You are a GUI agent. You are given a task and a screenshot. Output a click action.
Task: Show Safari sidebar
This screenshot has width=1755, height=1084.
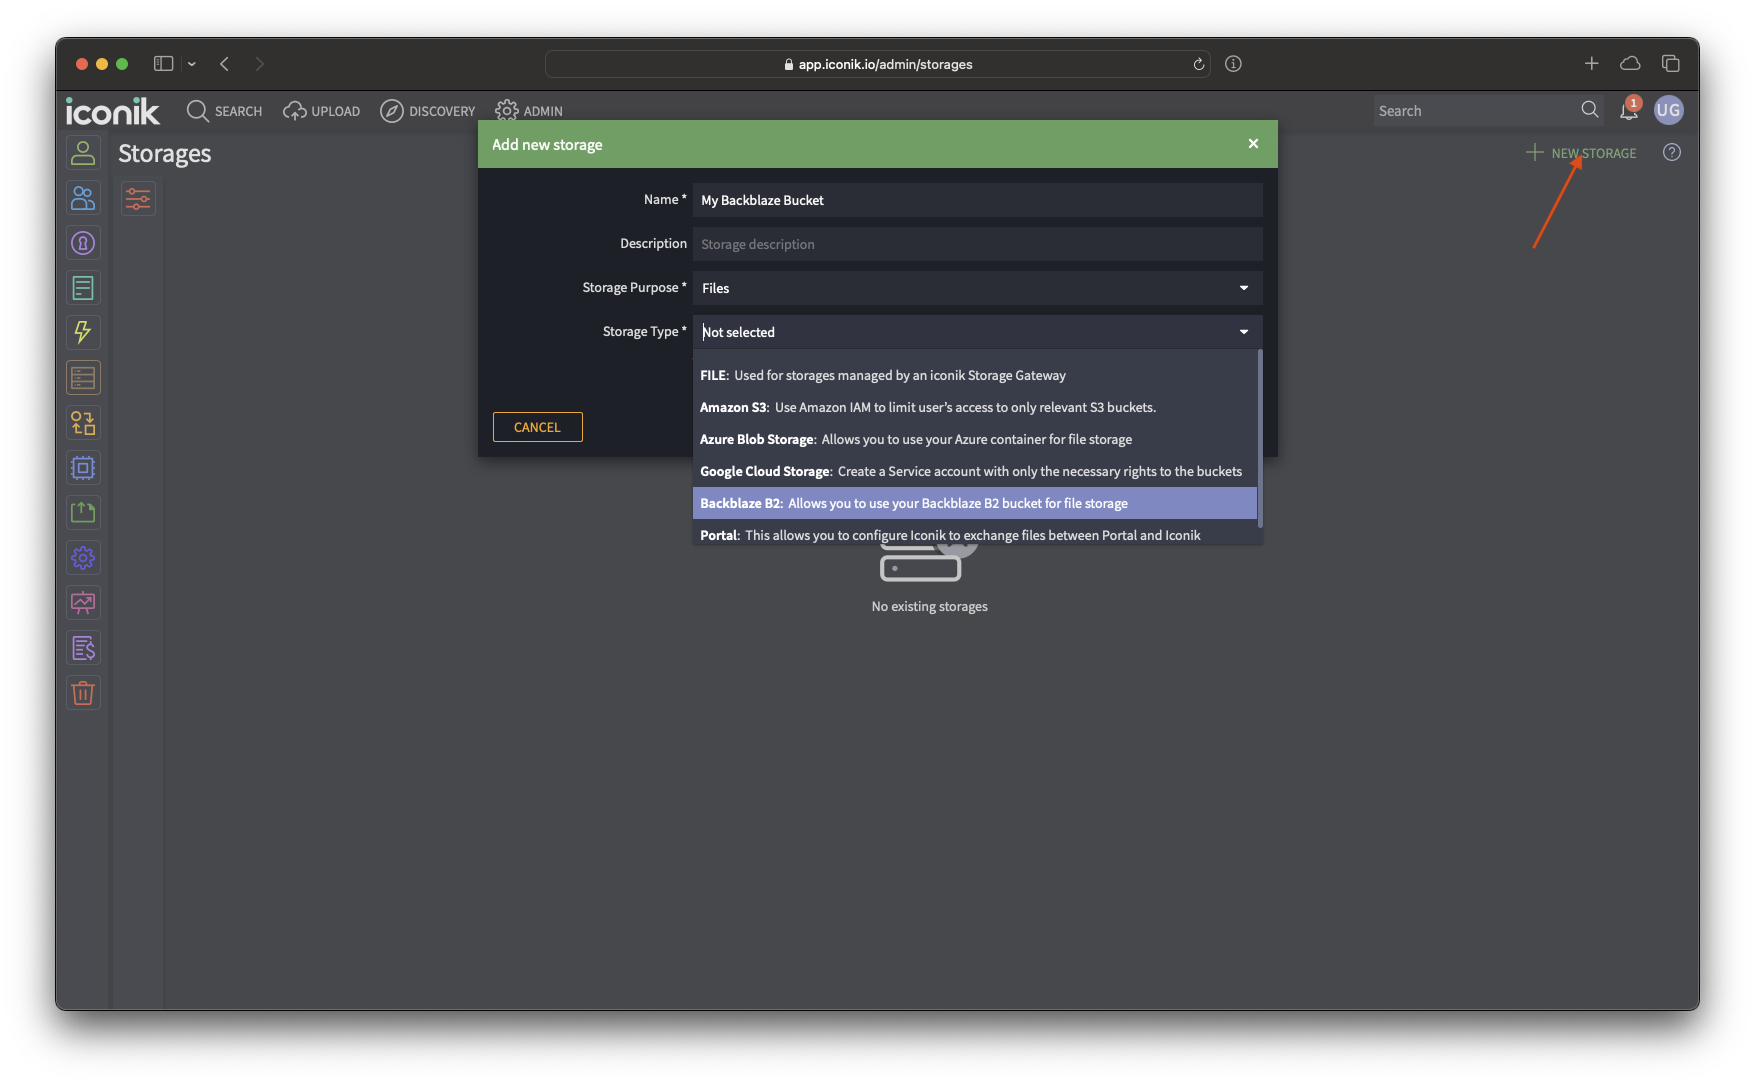point(163,64)
